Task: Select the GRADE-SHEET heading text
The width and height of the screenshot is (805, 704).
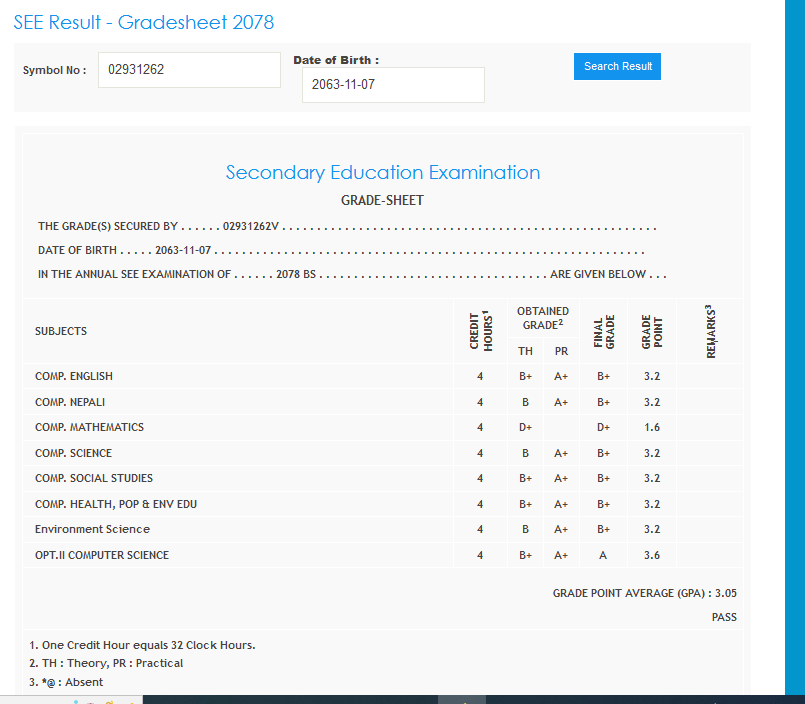Action: (x=382, y=200)
